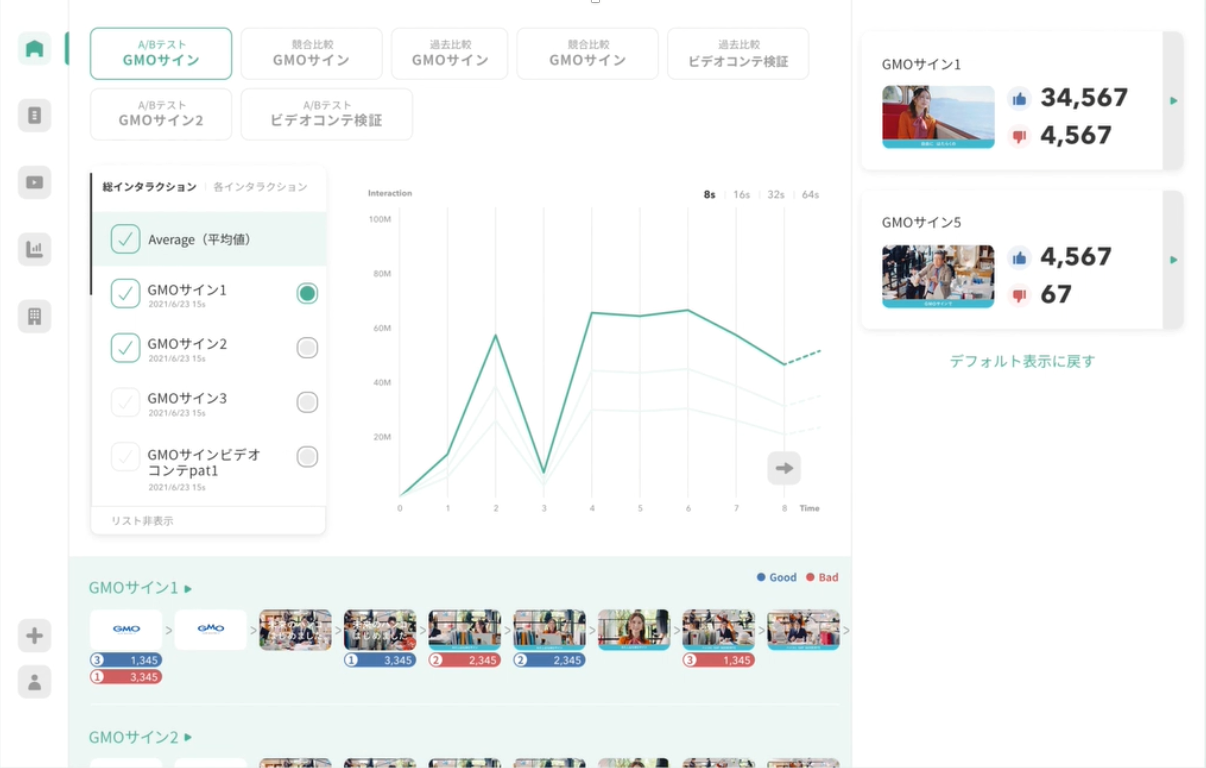1206x768 pixels.
Task: Check the GMOサインビデオコンテpat1 checkbox
Action: (125, 456)
